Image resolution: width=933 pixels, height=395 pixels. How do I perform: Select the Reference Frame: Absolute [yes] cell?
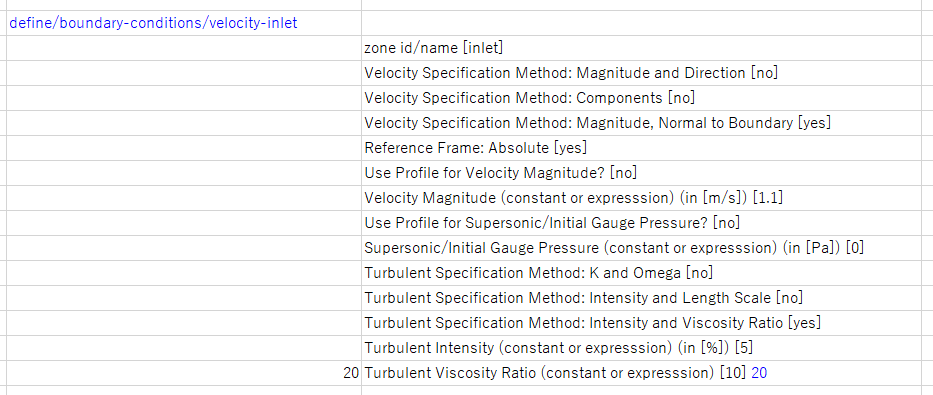647,148
